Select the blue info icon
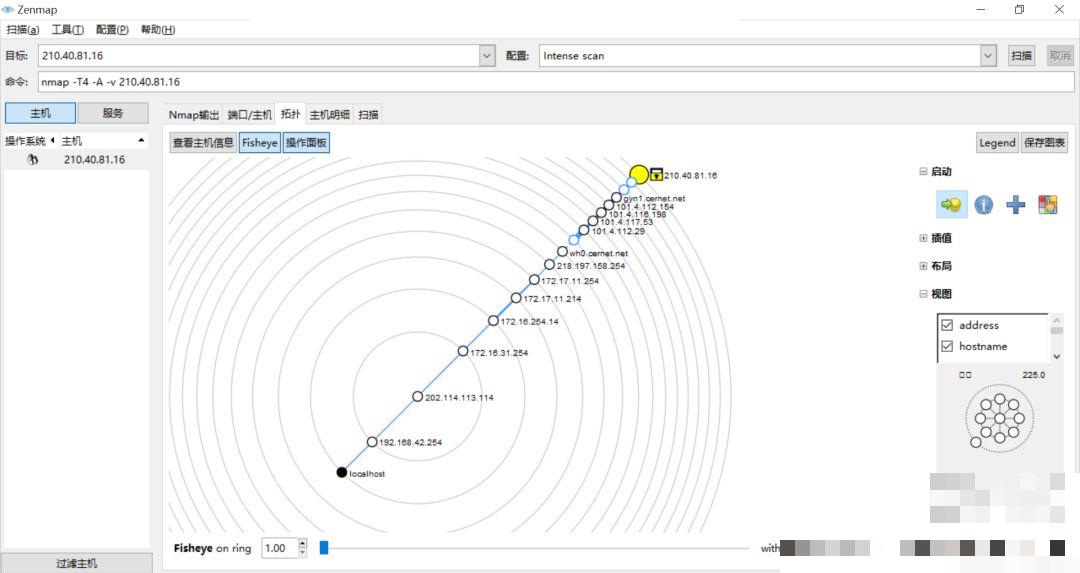The width and height of the screenshot is (1080, 573). [x=984, y=205]
